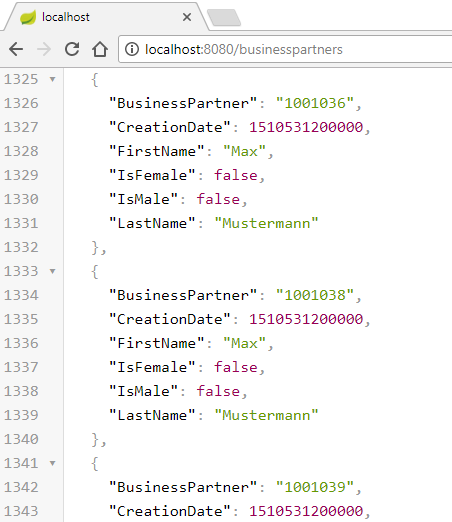Screen dimensions: 452x522
Task: Reload the page with refresh icon
Action: 72,49
